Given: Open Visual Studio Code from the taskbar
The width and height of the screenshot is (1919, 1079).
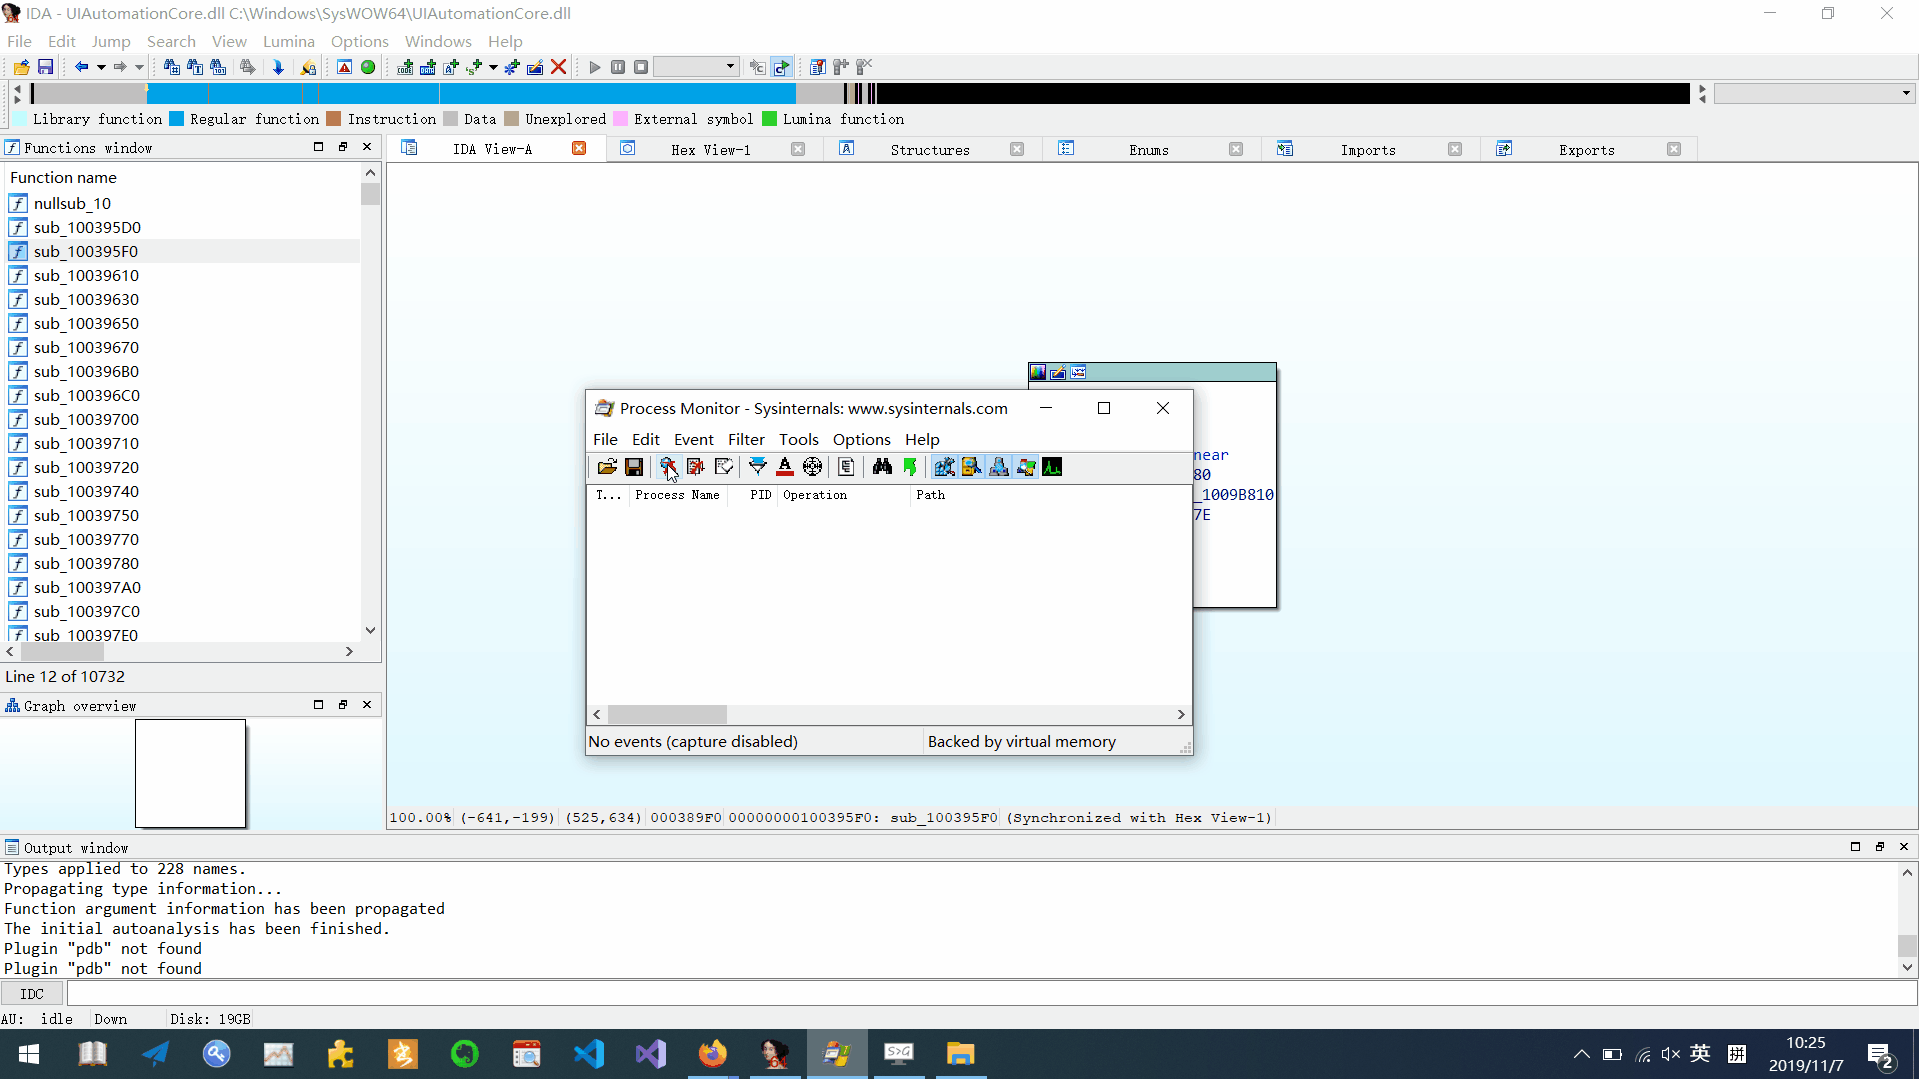Looking at the screenshot, I should click(589, 1054).
